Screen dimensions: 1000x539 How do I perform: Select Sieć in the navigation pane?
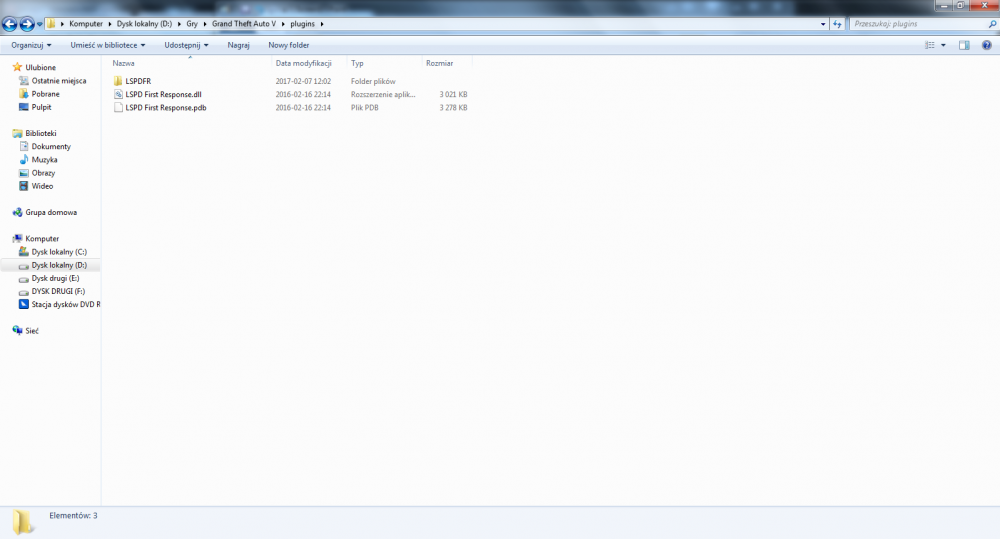click(x=32, y=331)
